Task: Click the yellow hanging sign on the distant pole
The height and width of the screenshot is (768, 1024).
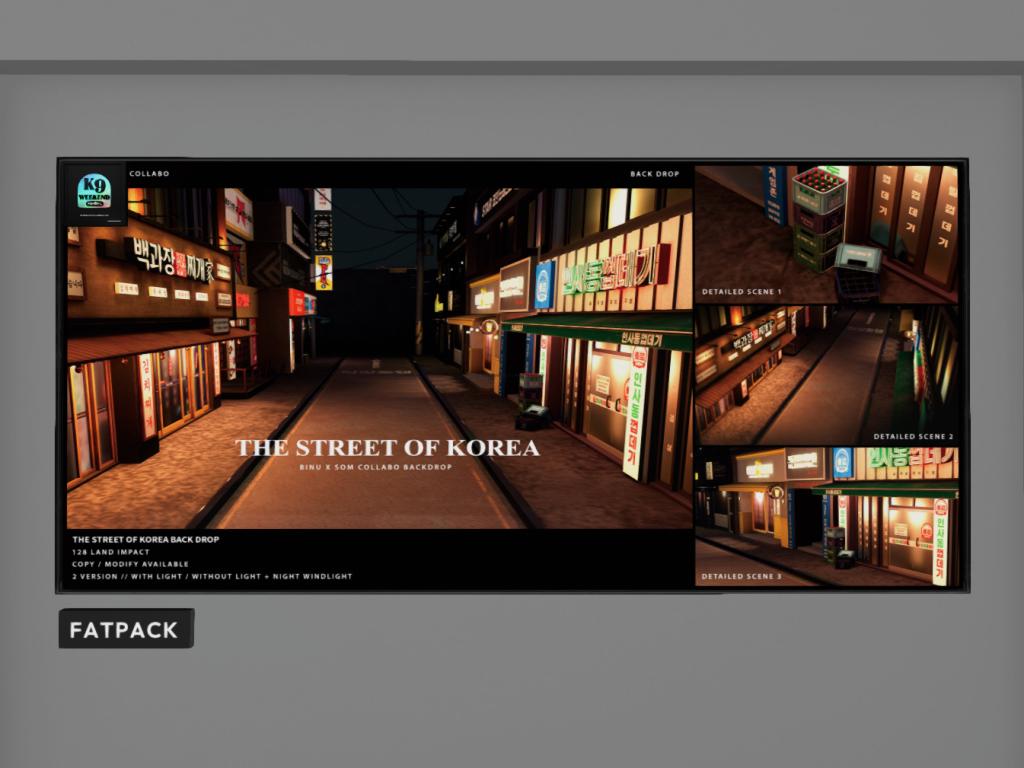Action: [x=323, y=271]
